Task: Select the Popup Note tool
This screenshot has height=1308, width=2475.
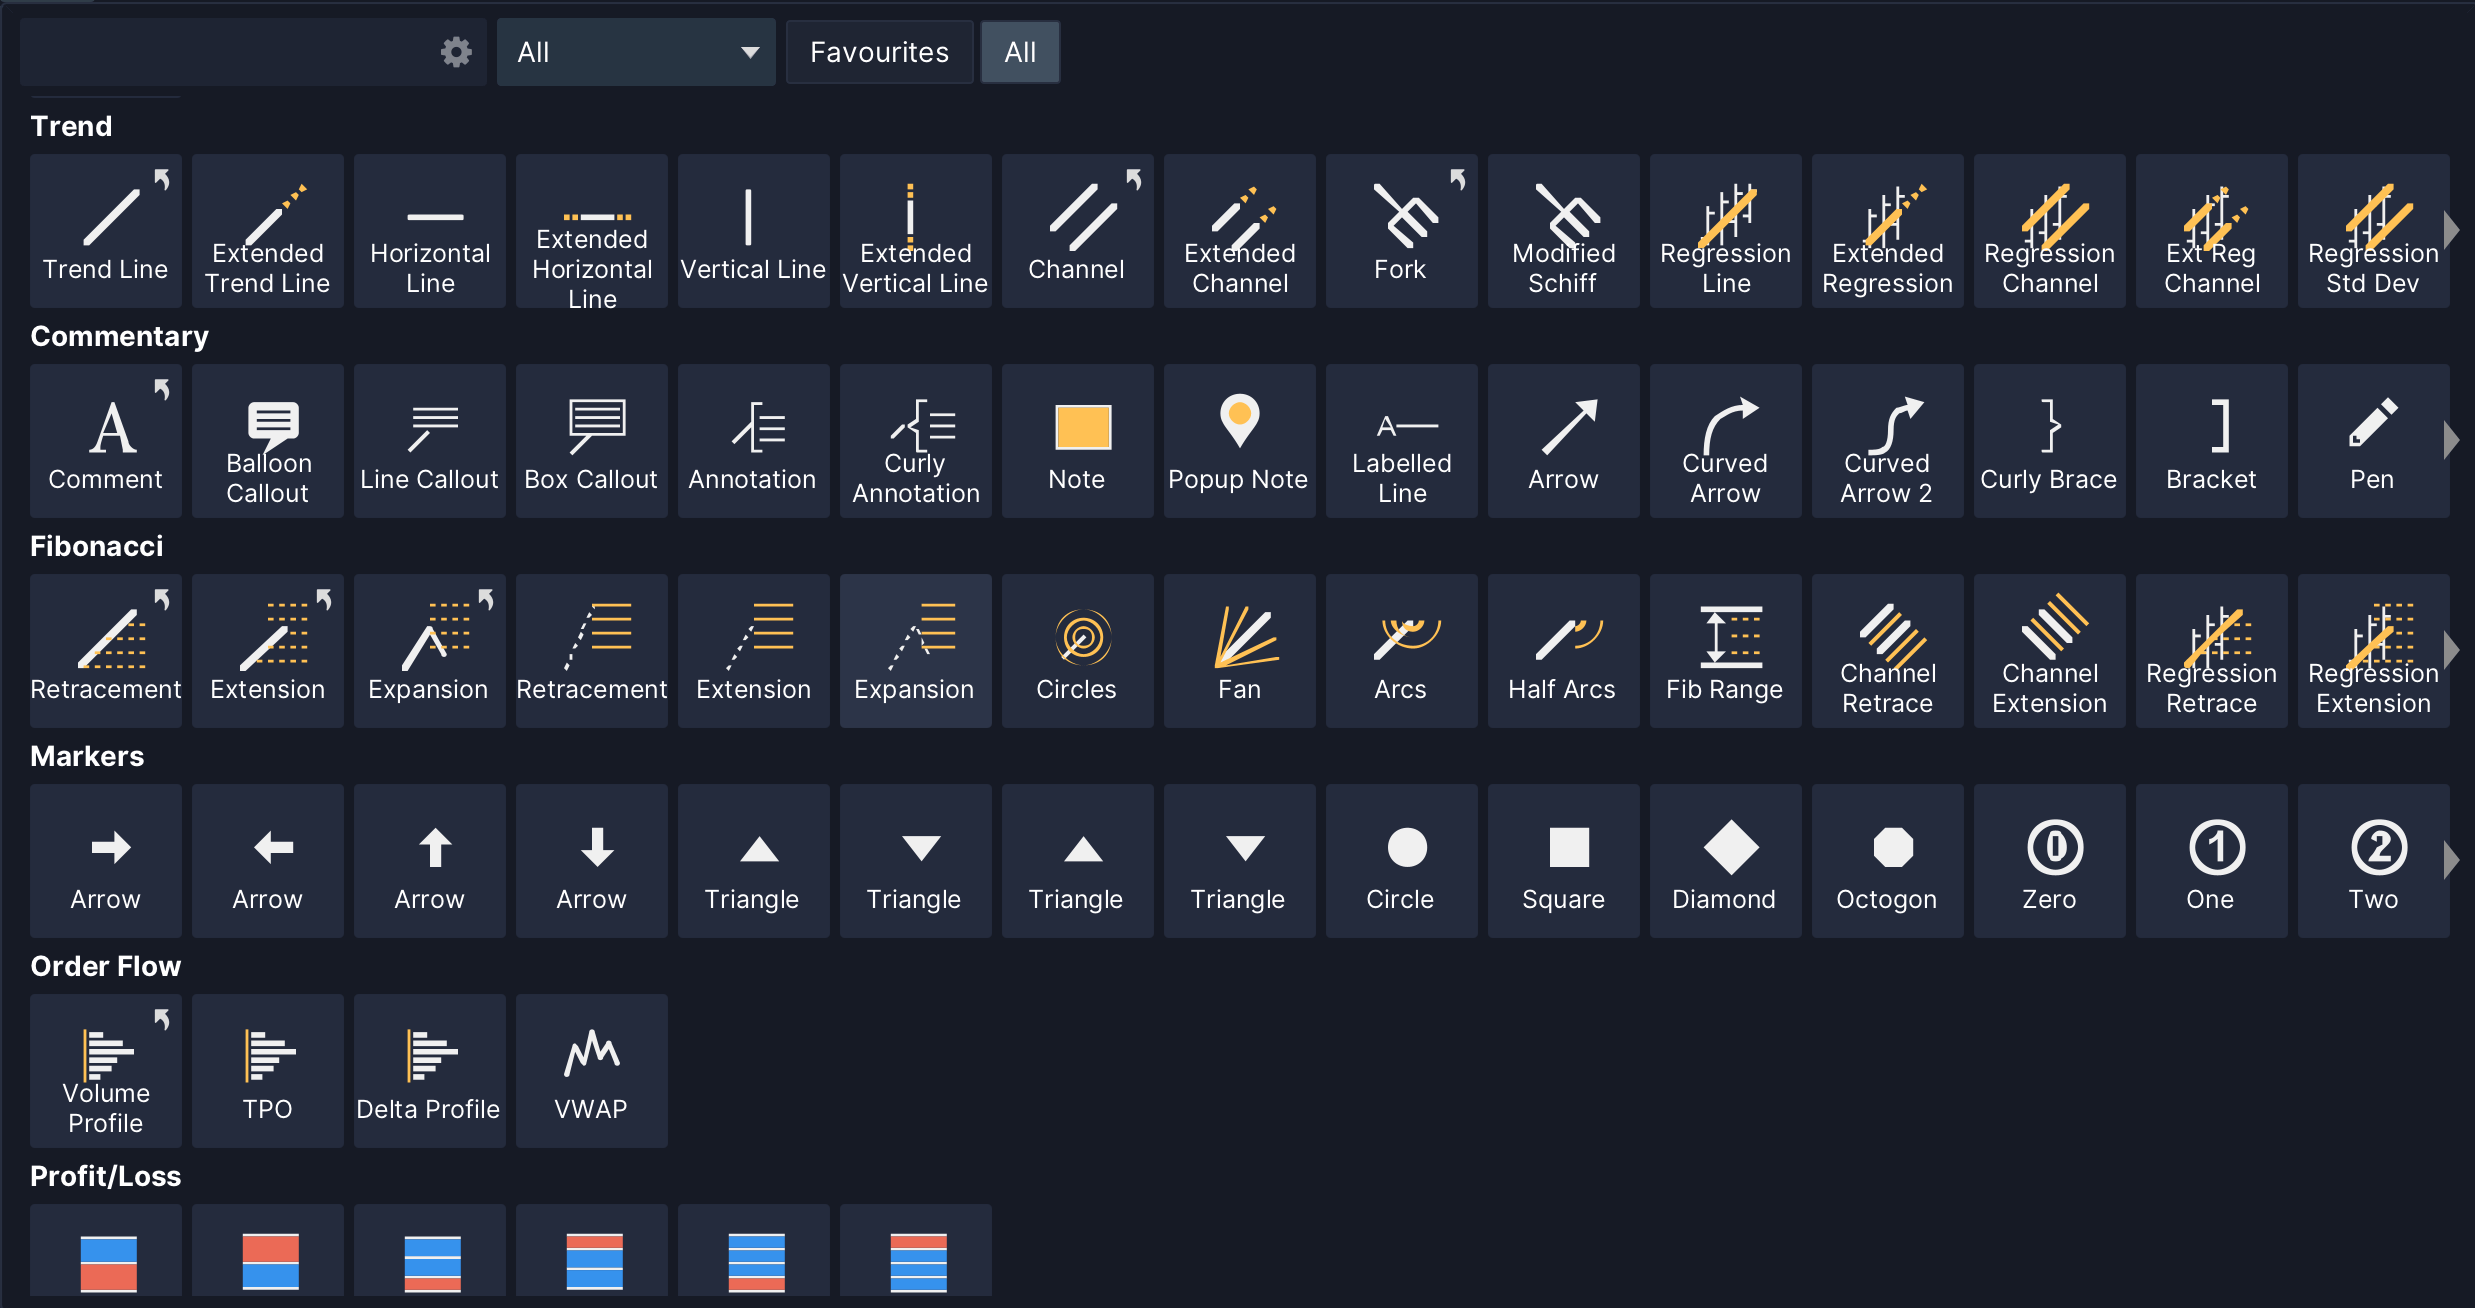Action: click(x=1239, y=440)
